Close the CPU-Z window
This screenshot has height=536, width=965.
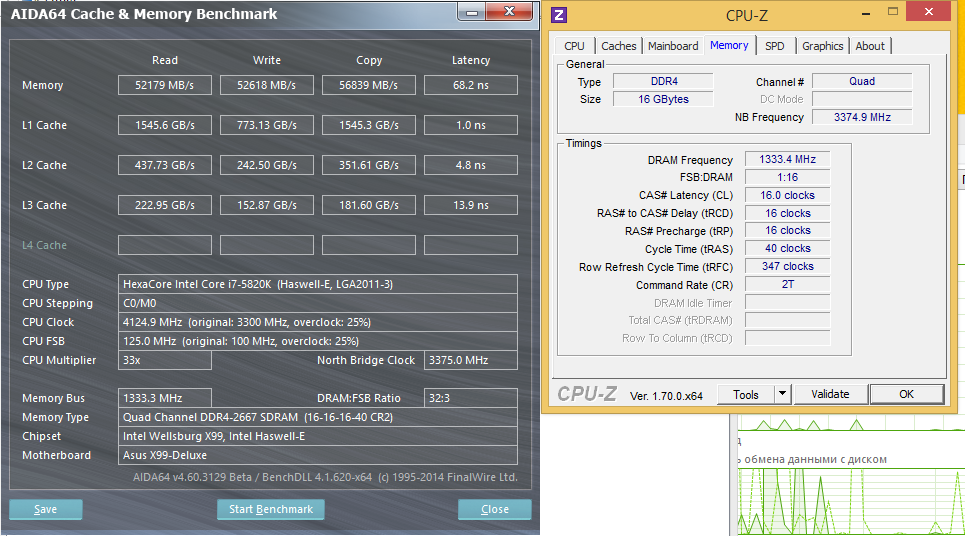pyautogui.click(x=929, y=12)
